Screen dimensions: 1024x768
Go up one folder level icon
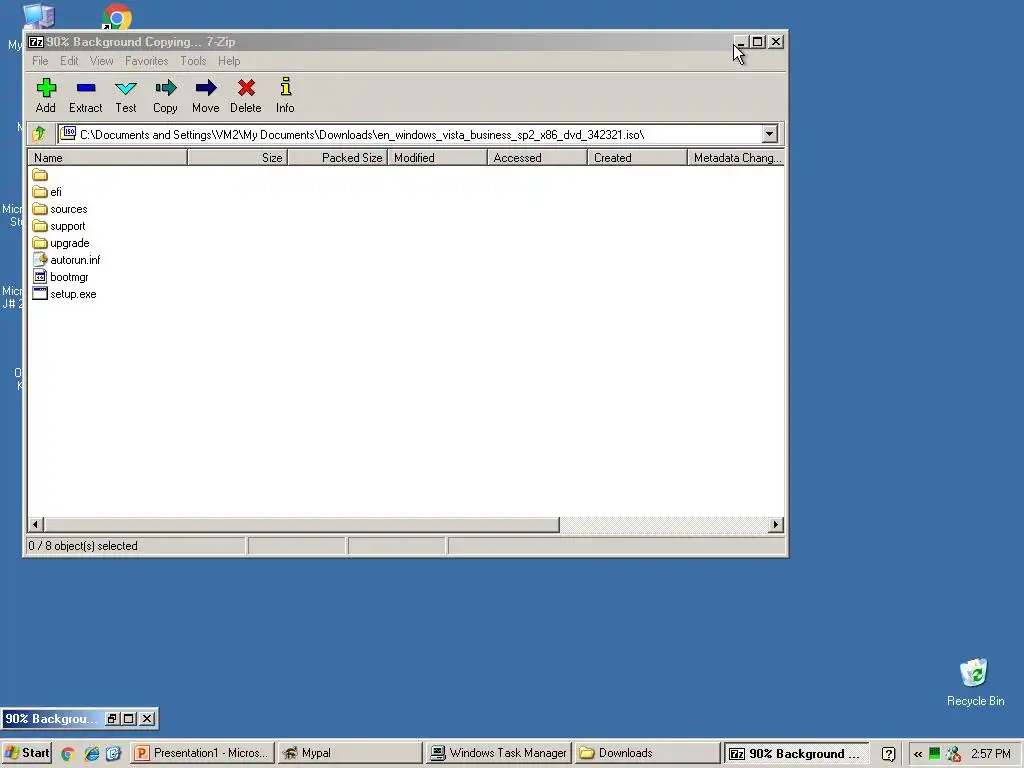pos(39,134)
